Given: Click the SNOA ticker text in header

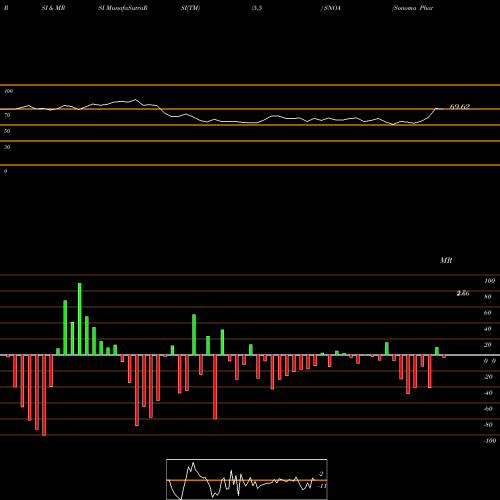Looking at the screenshot, I should pos(332,8).
